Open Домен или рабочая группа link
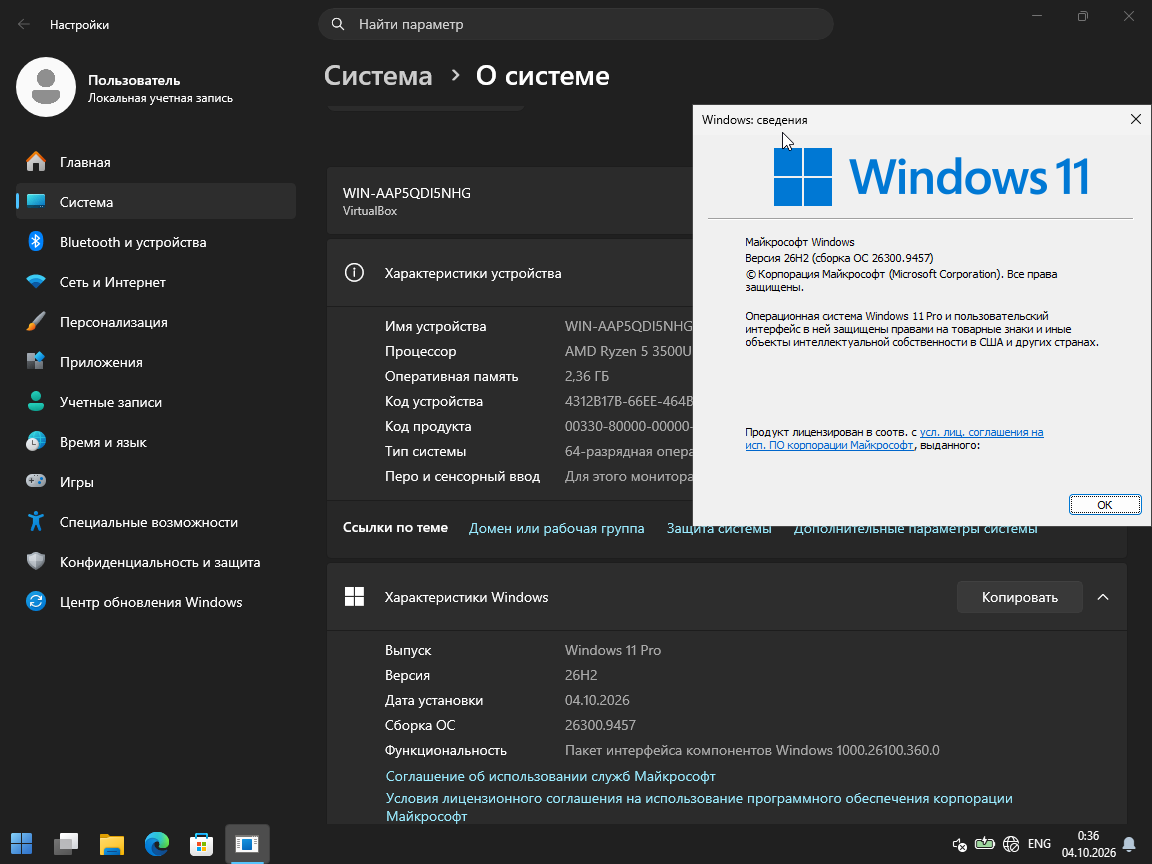 coord(556,528)
